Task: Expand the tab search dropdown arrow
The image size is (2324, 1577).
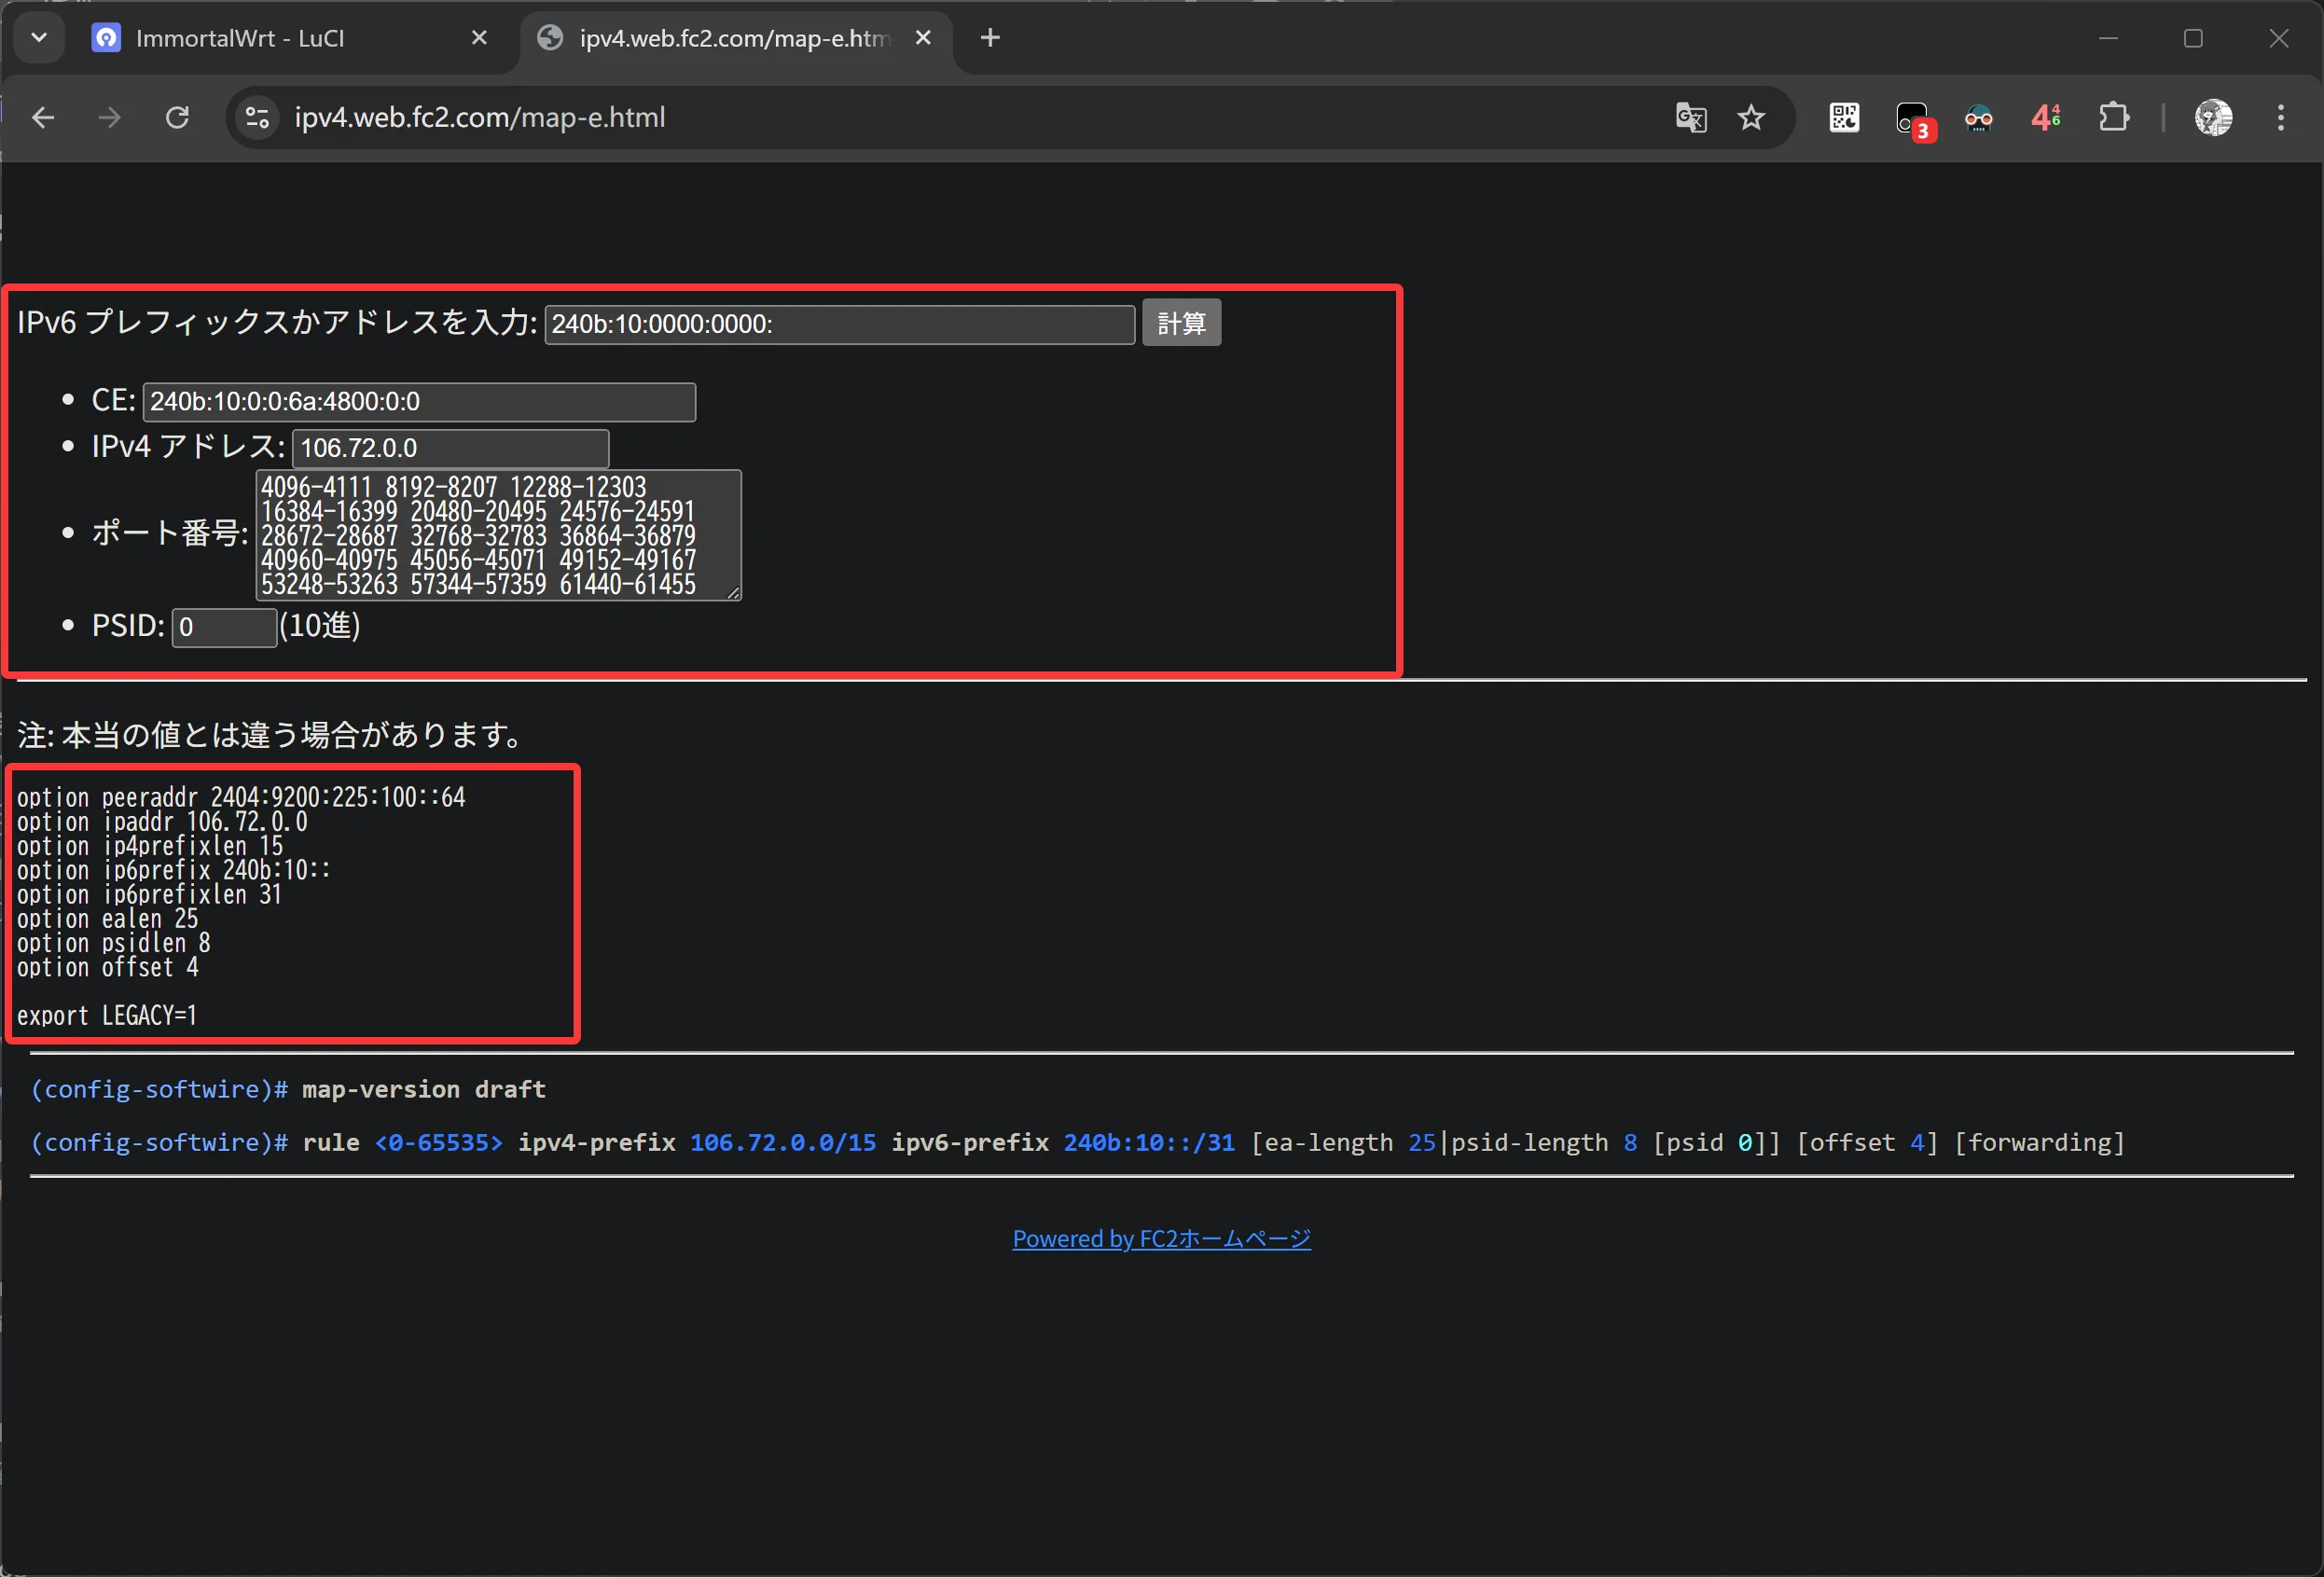Action: 39,38
